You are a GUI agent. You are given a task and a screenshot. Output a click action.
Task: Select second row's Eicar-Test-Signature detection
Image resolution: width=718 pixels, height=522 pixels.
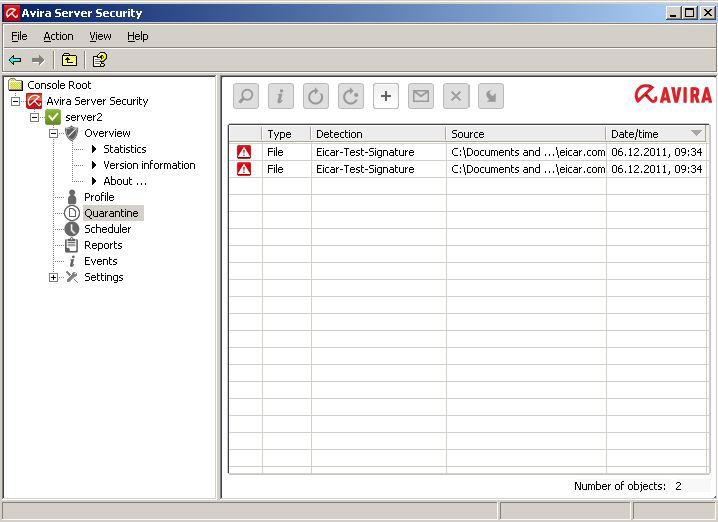coord(365,169)
